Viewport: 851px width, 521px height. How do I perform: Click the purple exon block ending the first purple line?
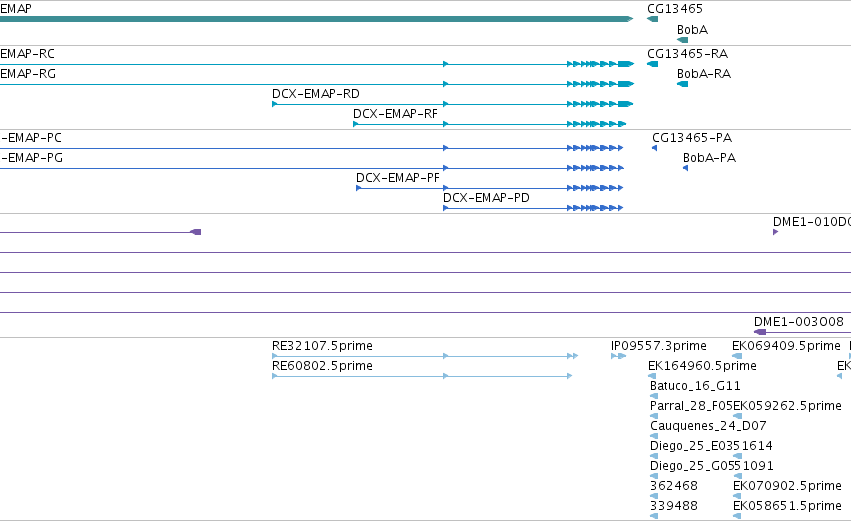tap(196, 232)
